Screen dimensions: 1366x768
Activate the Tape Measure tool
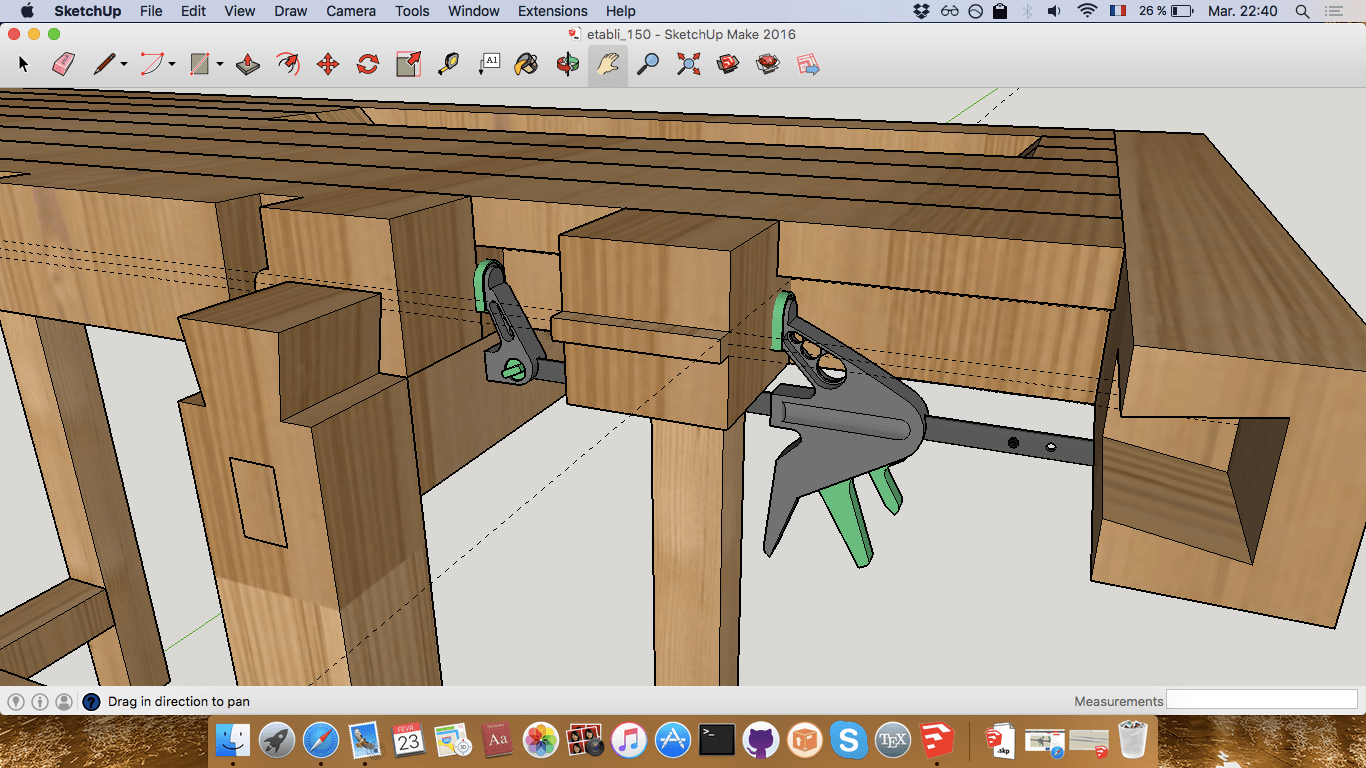click(449, 65)
